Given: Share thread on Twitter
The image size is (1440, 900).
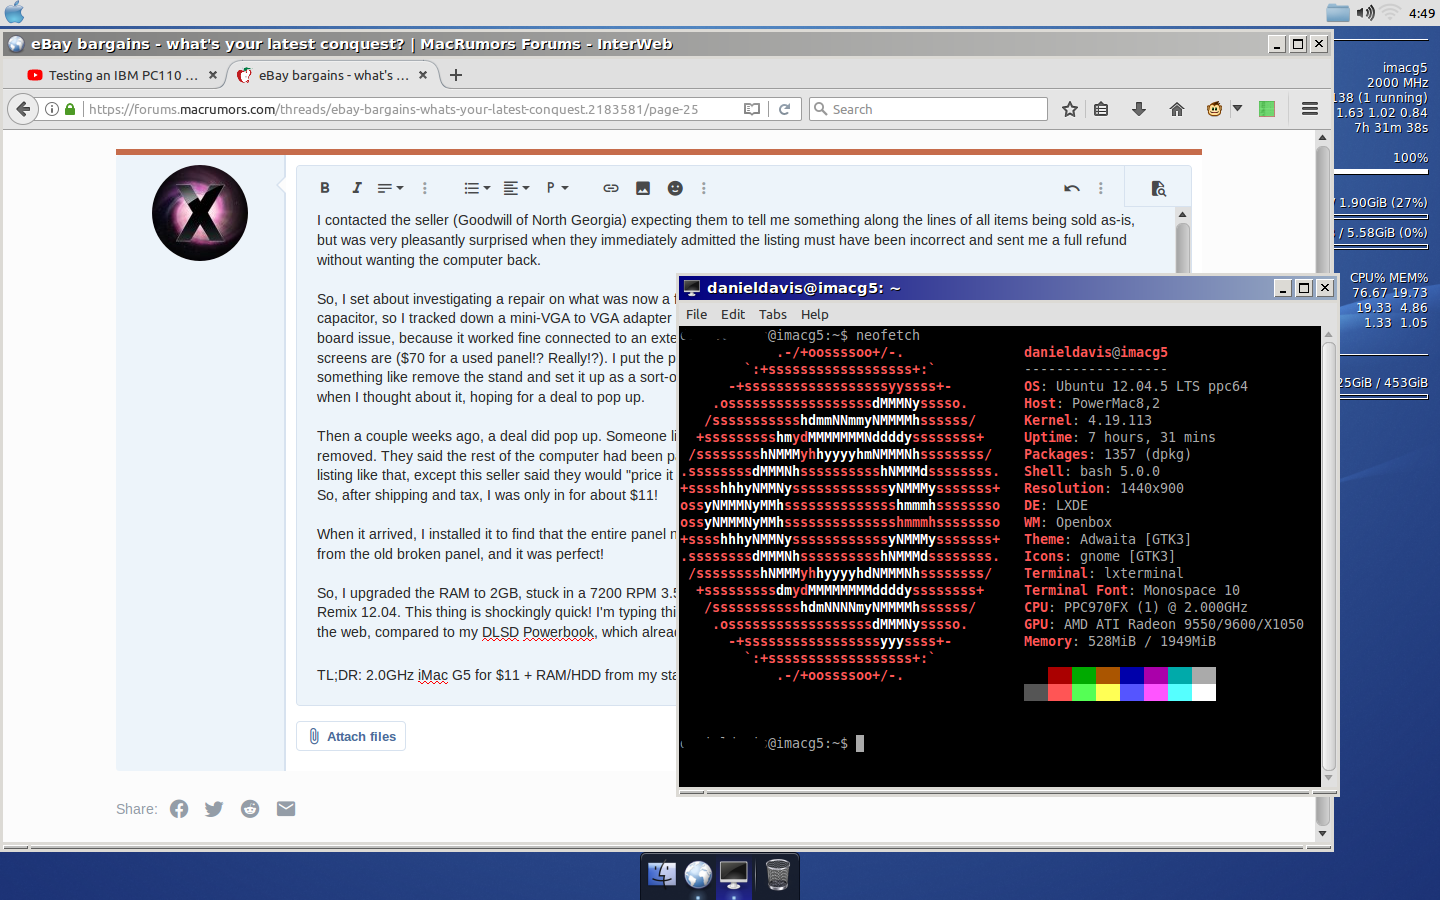Looking at the screenshot, I should (214, 809).
